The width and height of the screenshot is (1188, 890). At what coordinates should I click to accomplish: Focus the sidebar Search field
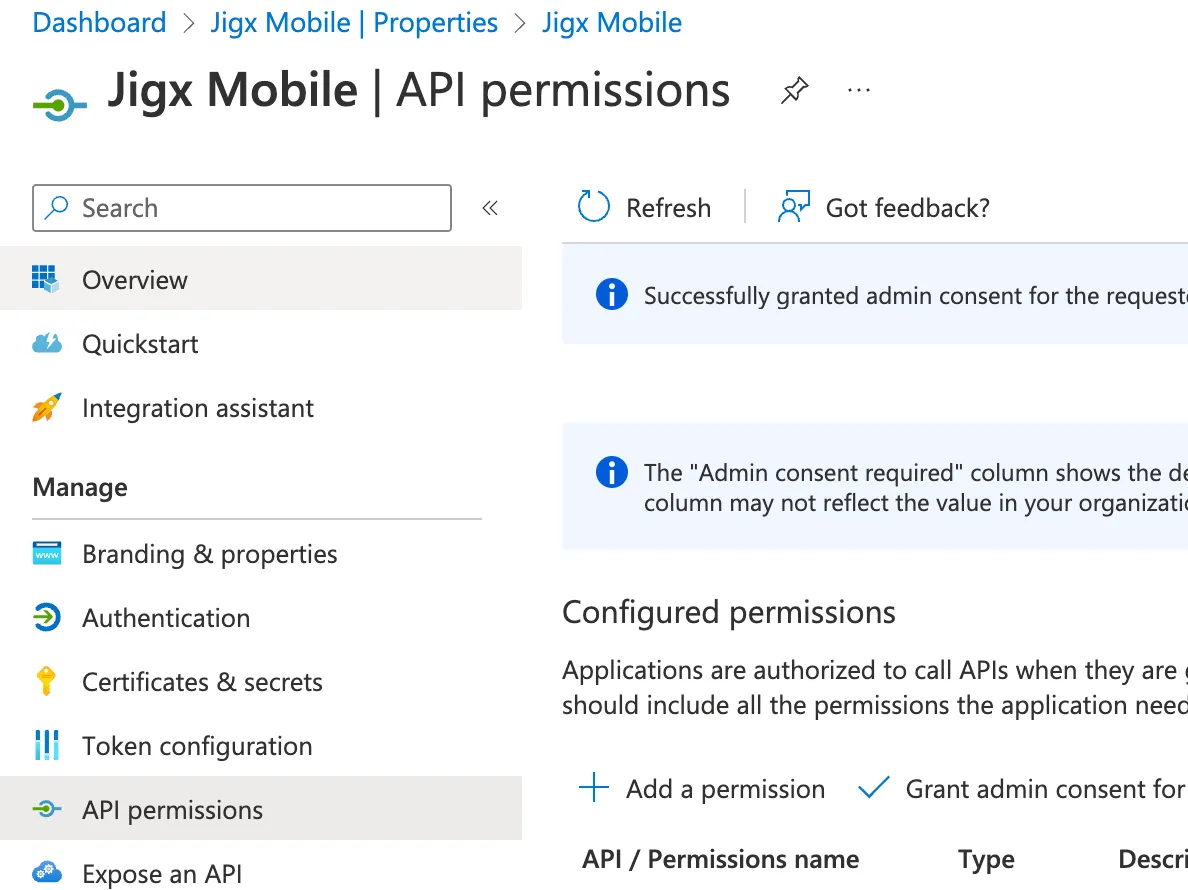pyautogui.click(x=242, y=208)
